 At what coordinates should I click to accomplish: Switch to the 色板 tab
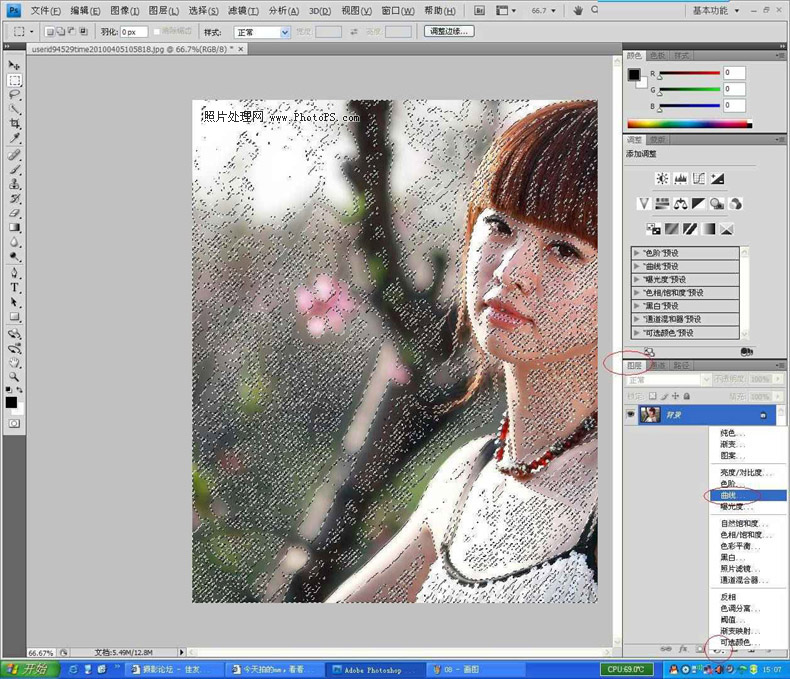657,55
